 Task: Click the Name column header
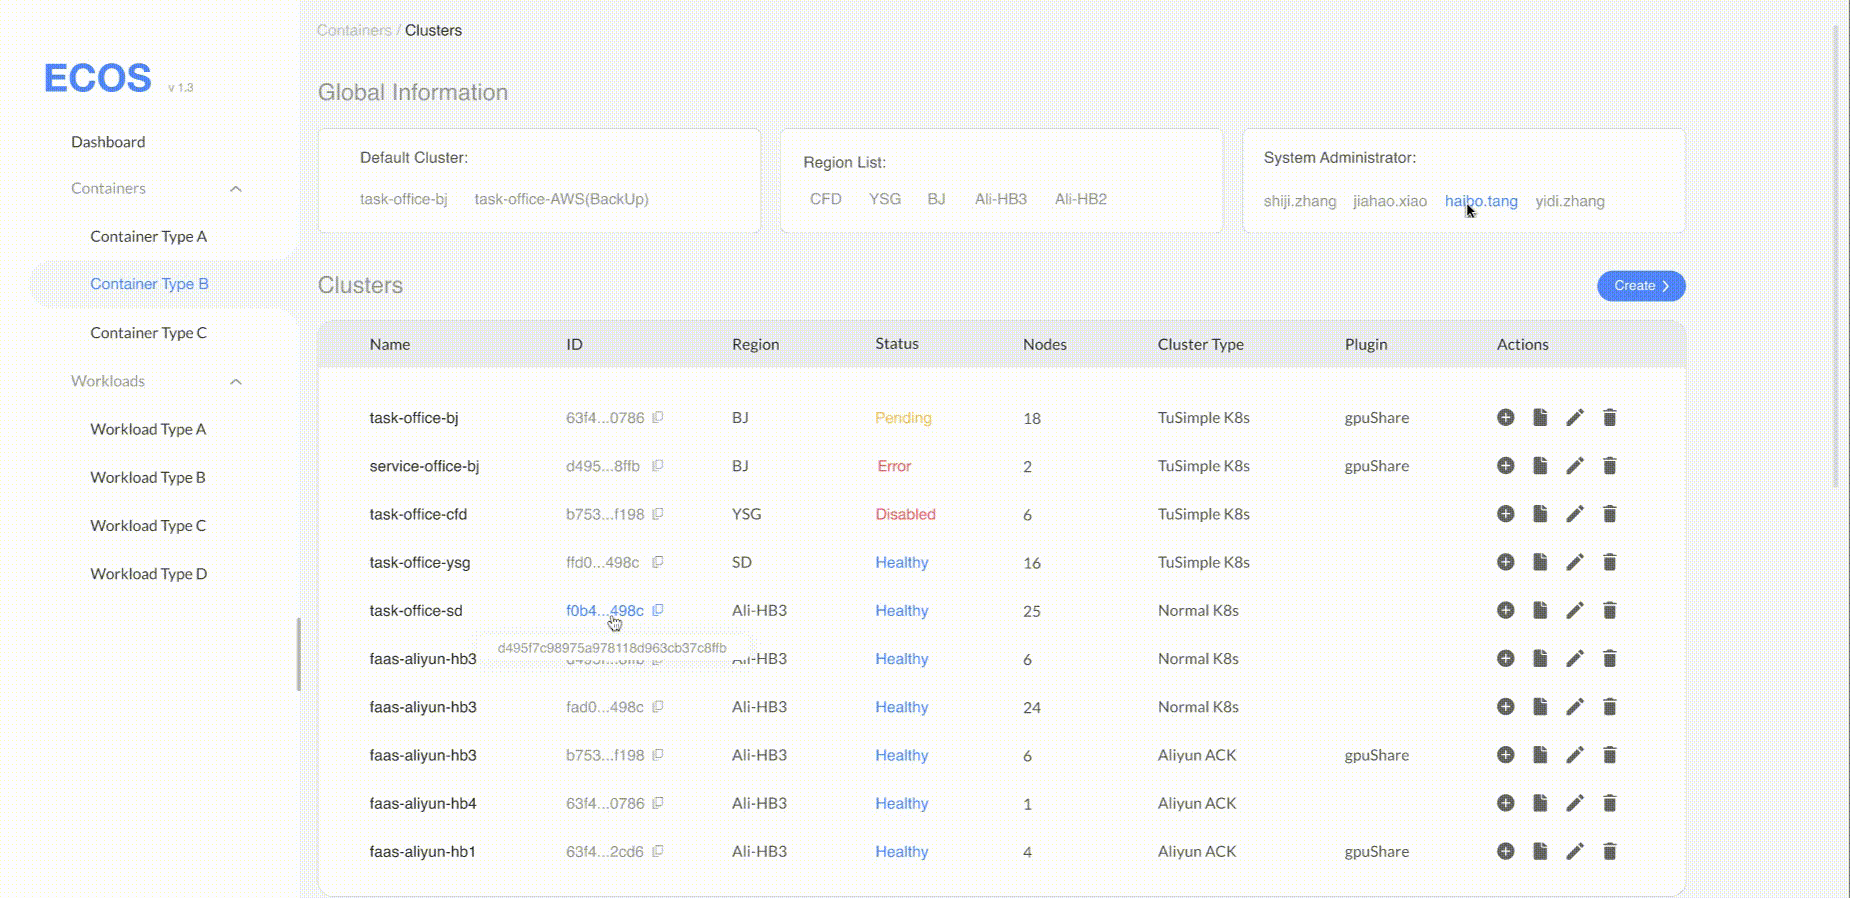pos(390,344)
